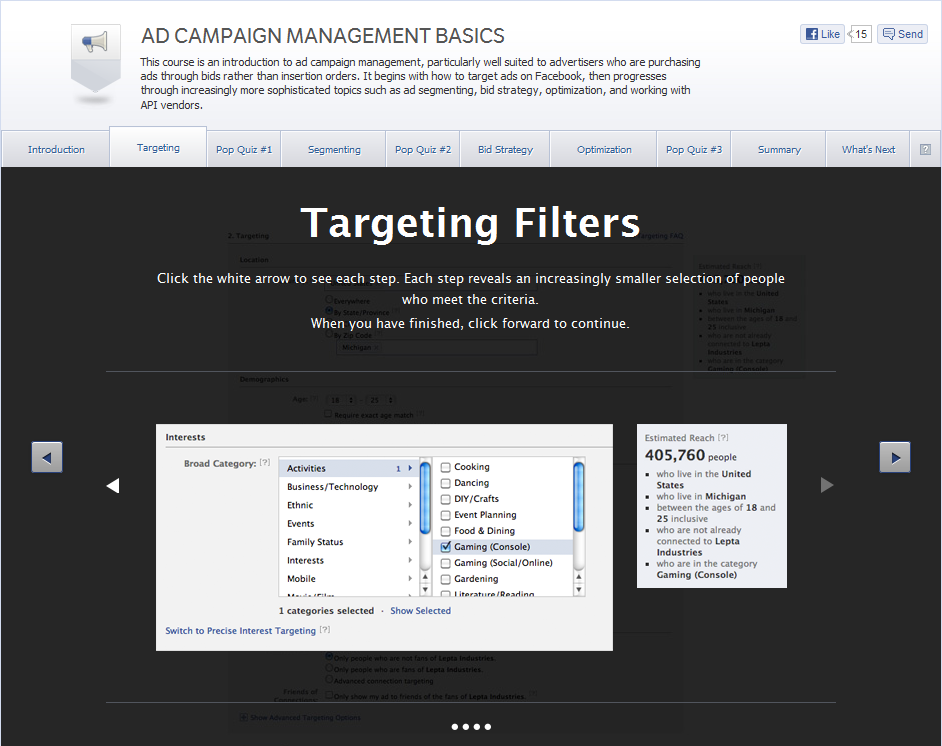The image size is (942, 746).
Task: Open the Pop Quiz #3 tab
Action: pos(694,149)
